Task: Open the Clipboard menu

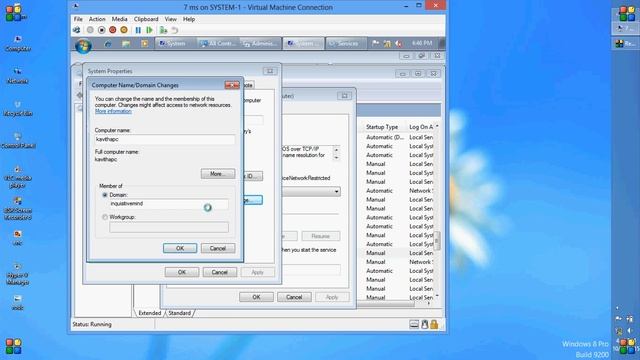Action: pos(146,19)
